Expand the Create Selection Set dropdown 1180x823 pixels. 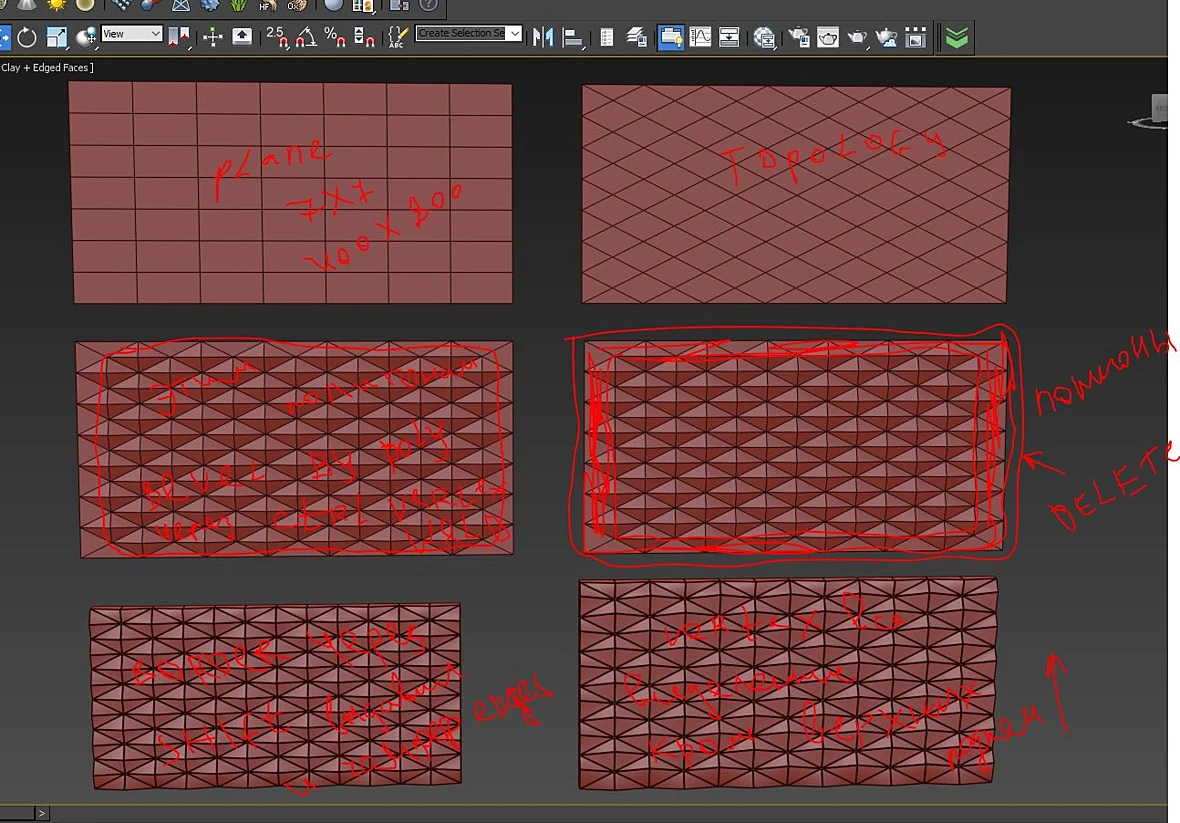point(469,33)
